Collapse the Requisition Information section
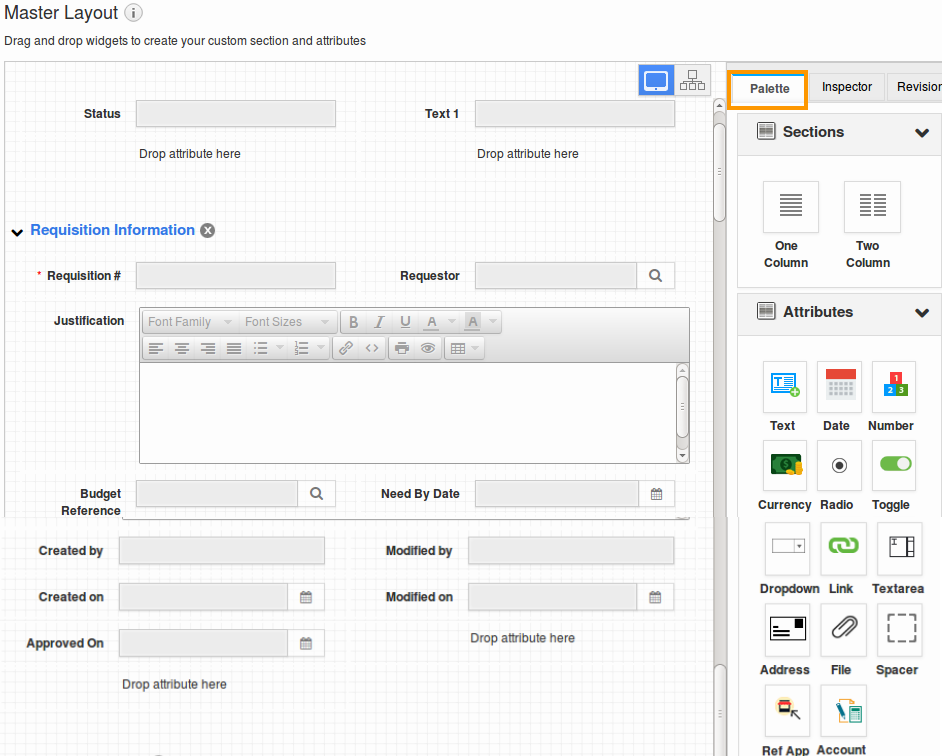942x756 pixels. coord(17,232)
